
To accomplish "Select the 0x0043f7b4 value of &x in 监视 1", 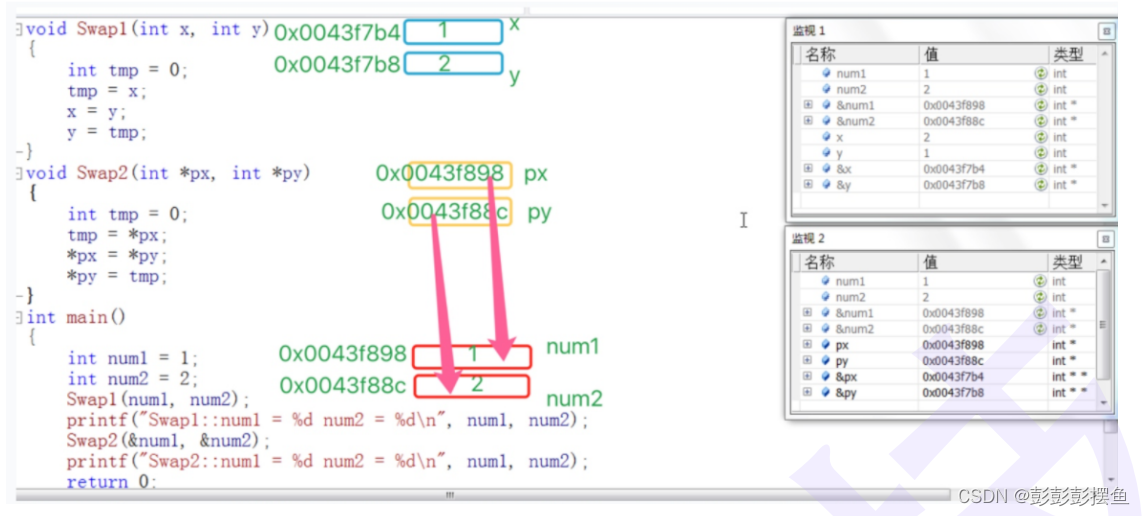I will pos(954,169).
